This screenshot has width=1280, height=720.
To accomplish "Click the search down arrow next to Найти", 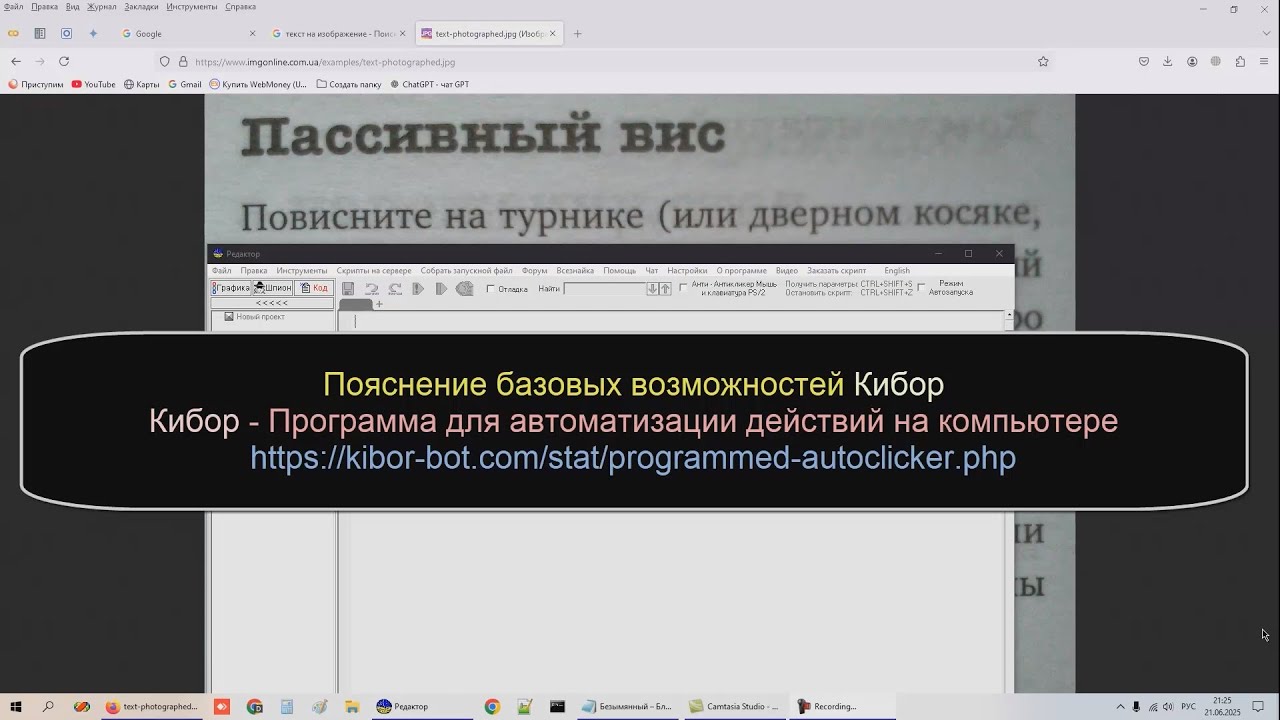I will coord(652,288).
